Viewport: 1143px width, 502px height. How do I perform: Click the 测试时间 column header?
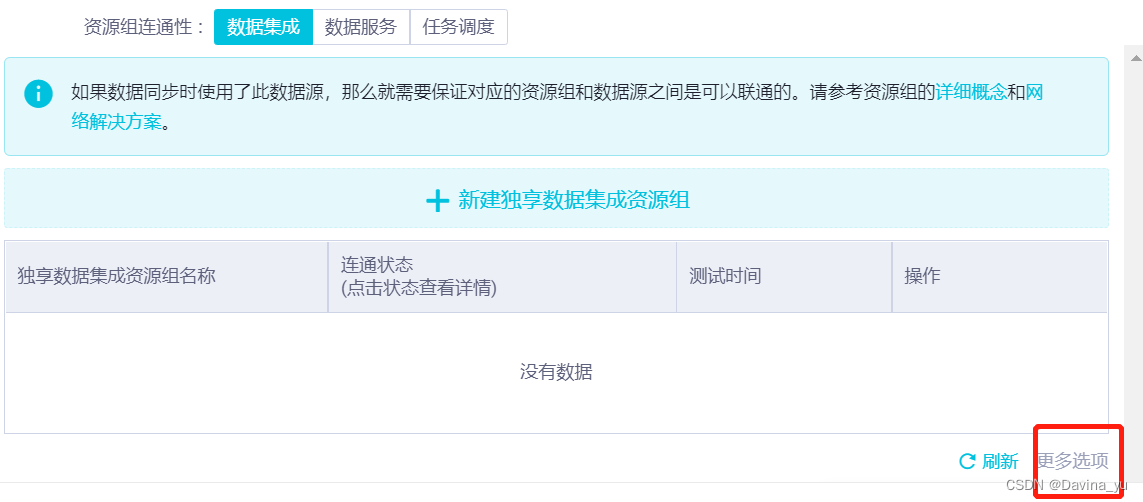(725, 276)
